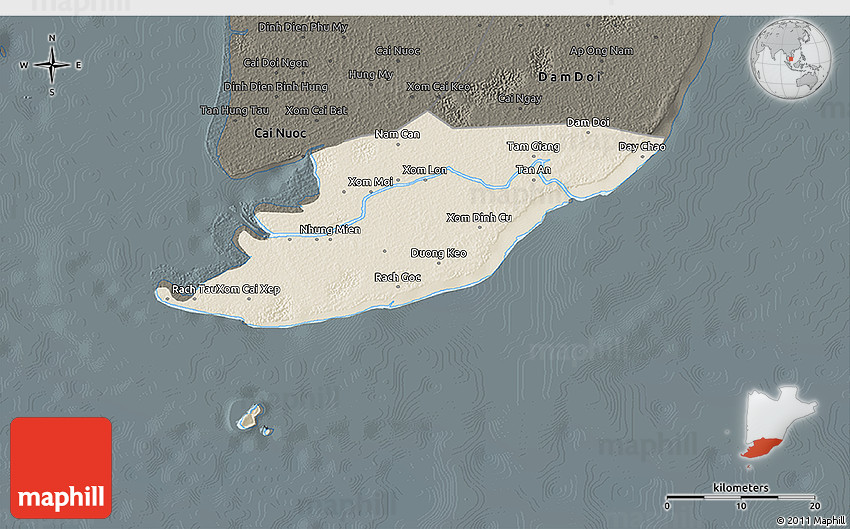The width and height of the screenshot is (850, 529).
Task: Select the Xom Moi label
Action: [x=370, y=182]
